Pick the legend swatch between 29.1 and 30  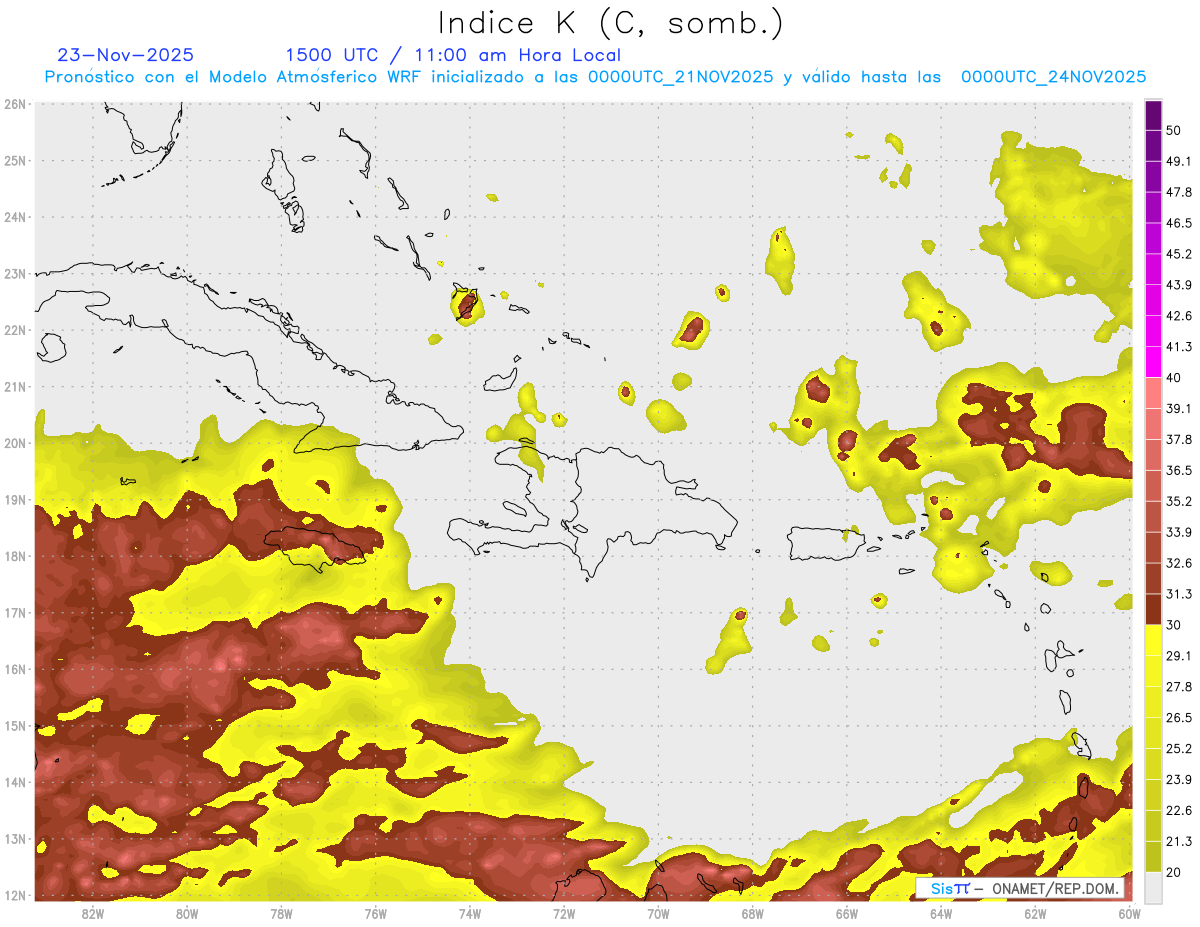pyautogui.click(x=1153, y=640)
